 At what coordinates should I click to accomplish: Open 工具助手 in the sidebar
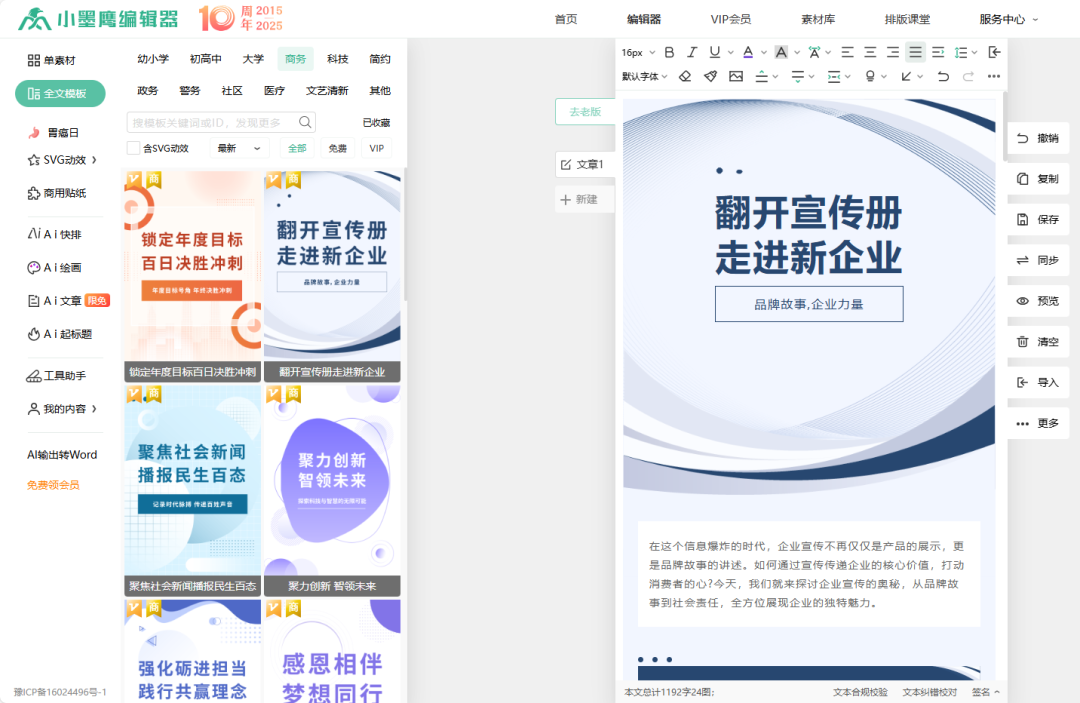pos(58,375)
